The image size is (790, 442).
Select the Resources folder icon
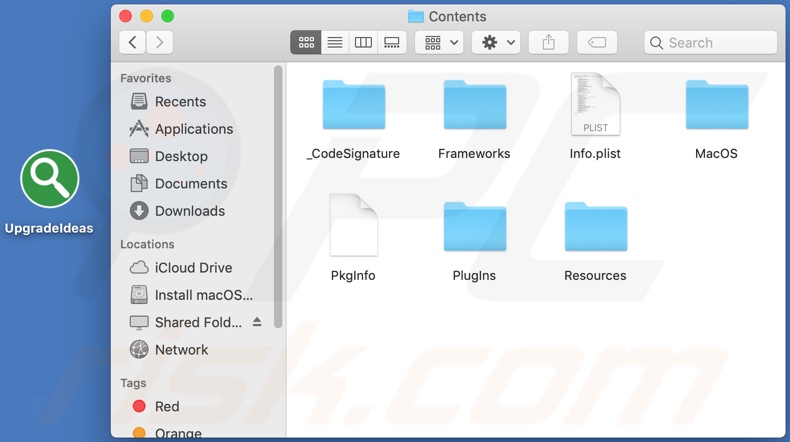point(596,227)
